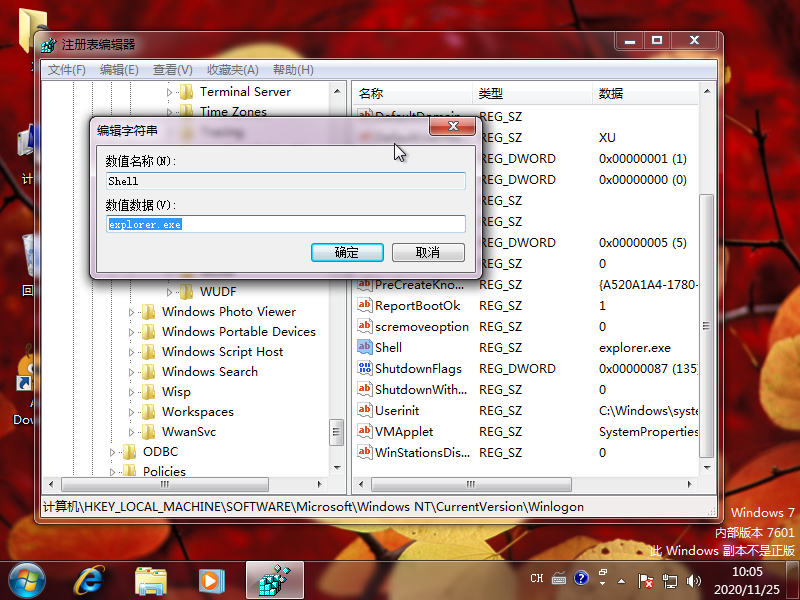The image size is (800, 600).
Task: Collapse the WUDF tree branch
Action: pos(170,291)
